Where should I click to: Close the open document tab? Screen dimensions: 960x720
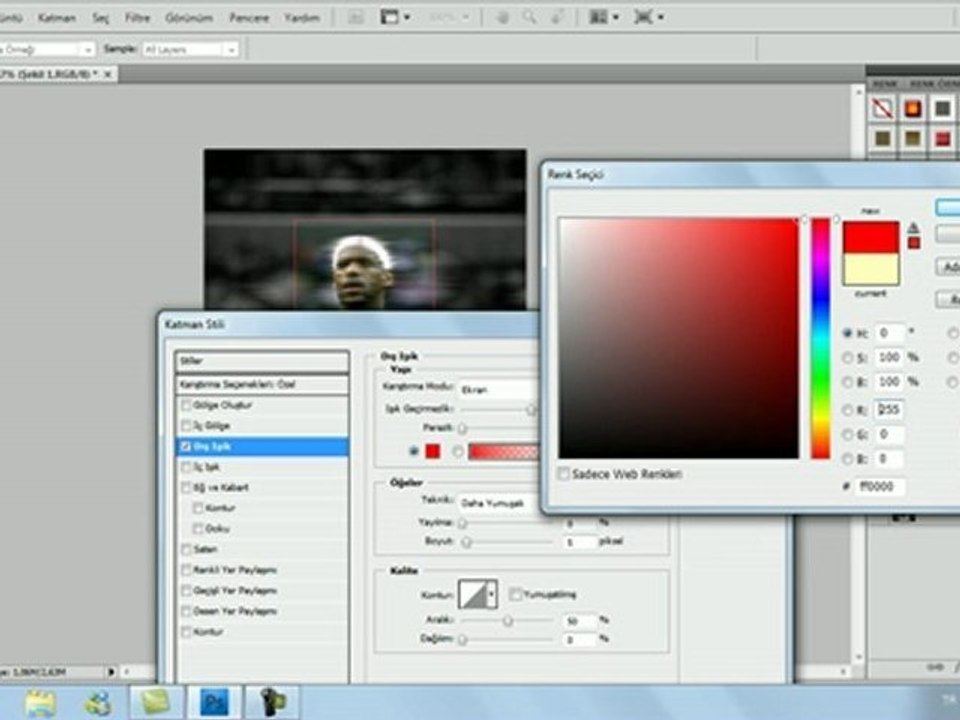click(108, 74)
